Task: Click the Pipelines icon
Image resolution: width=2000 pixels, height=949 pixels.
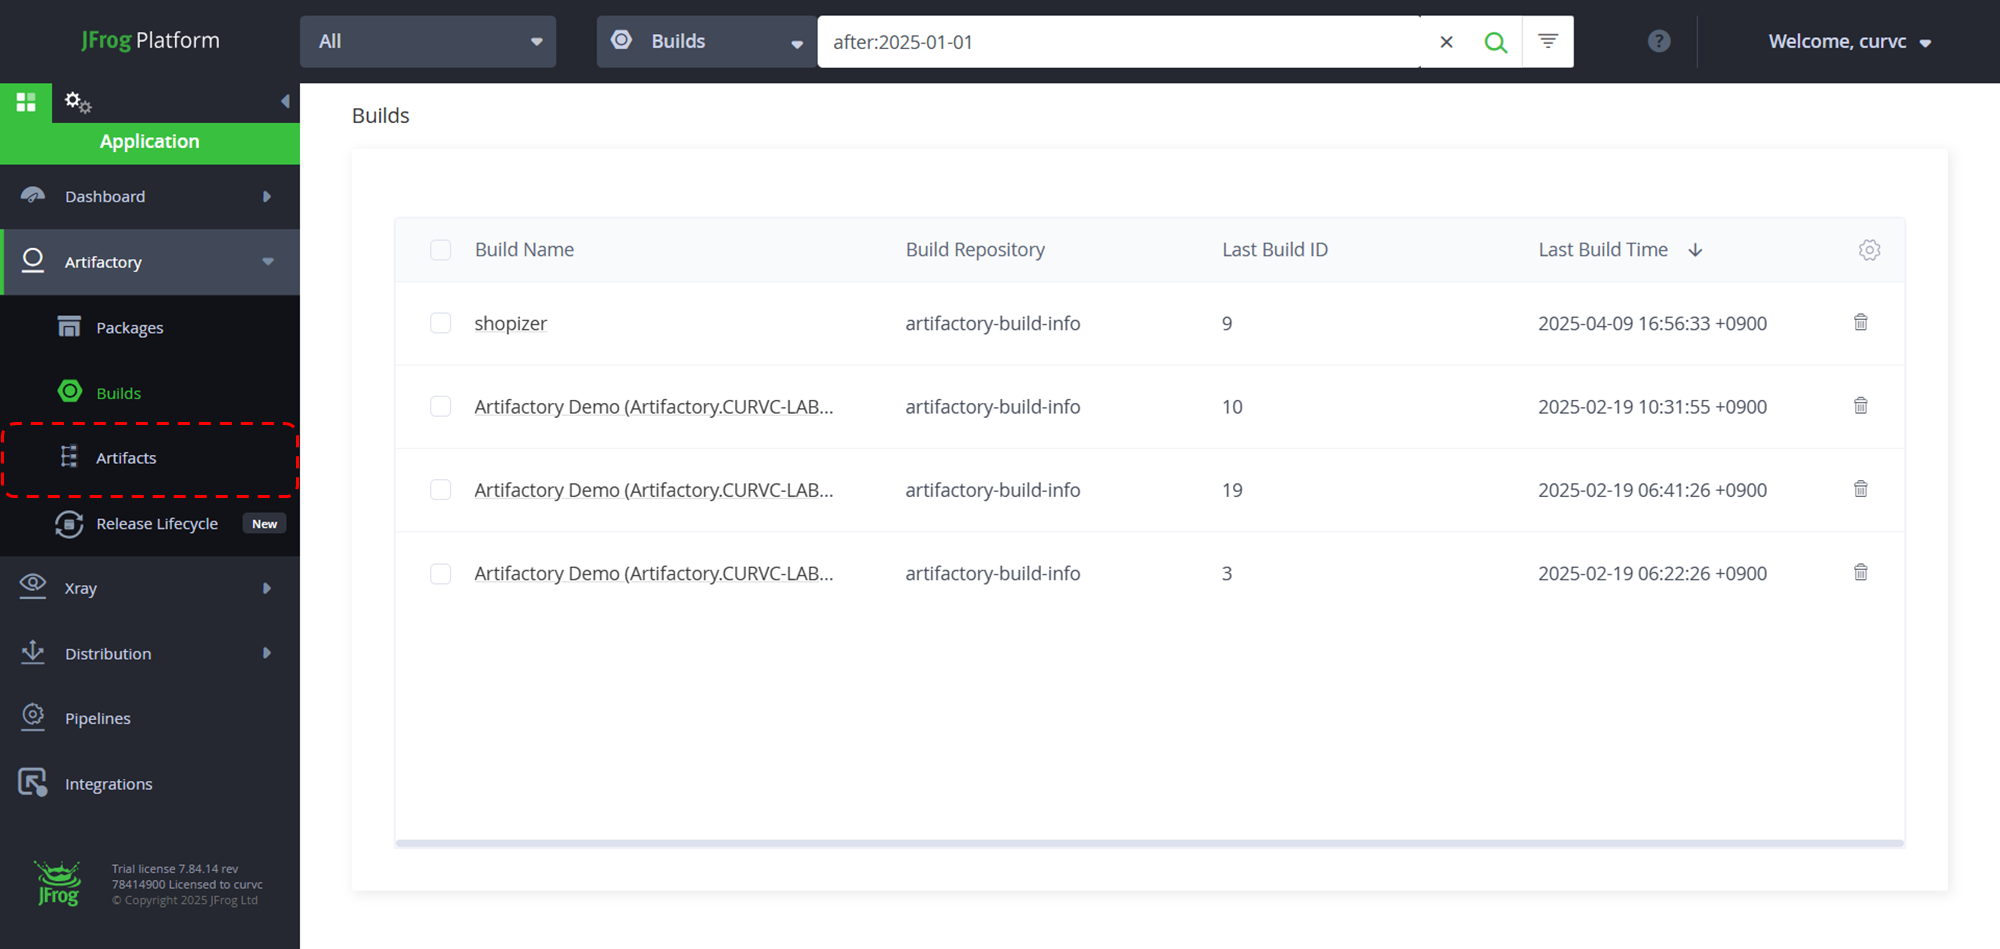Action: [33, 717]
